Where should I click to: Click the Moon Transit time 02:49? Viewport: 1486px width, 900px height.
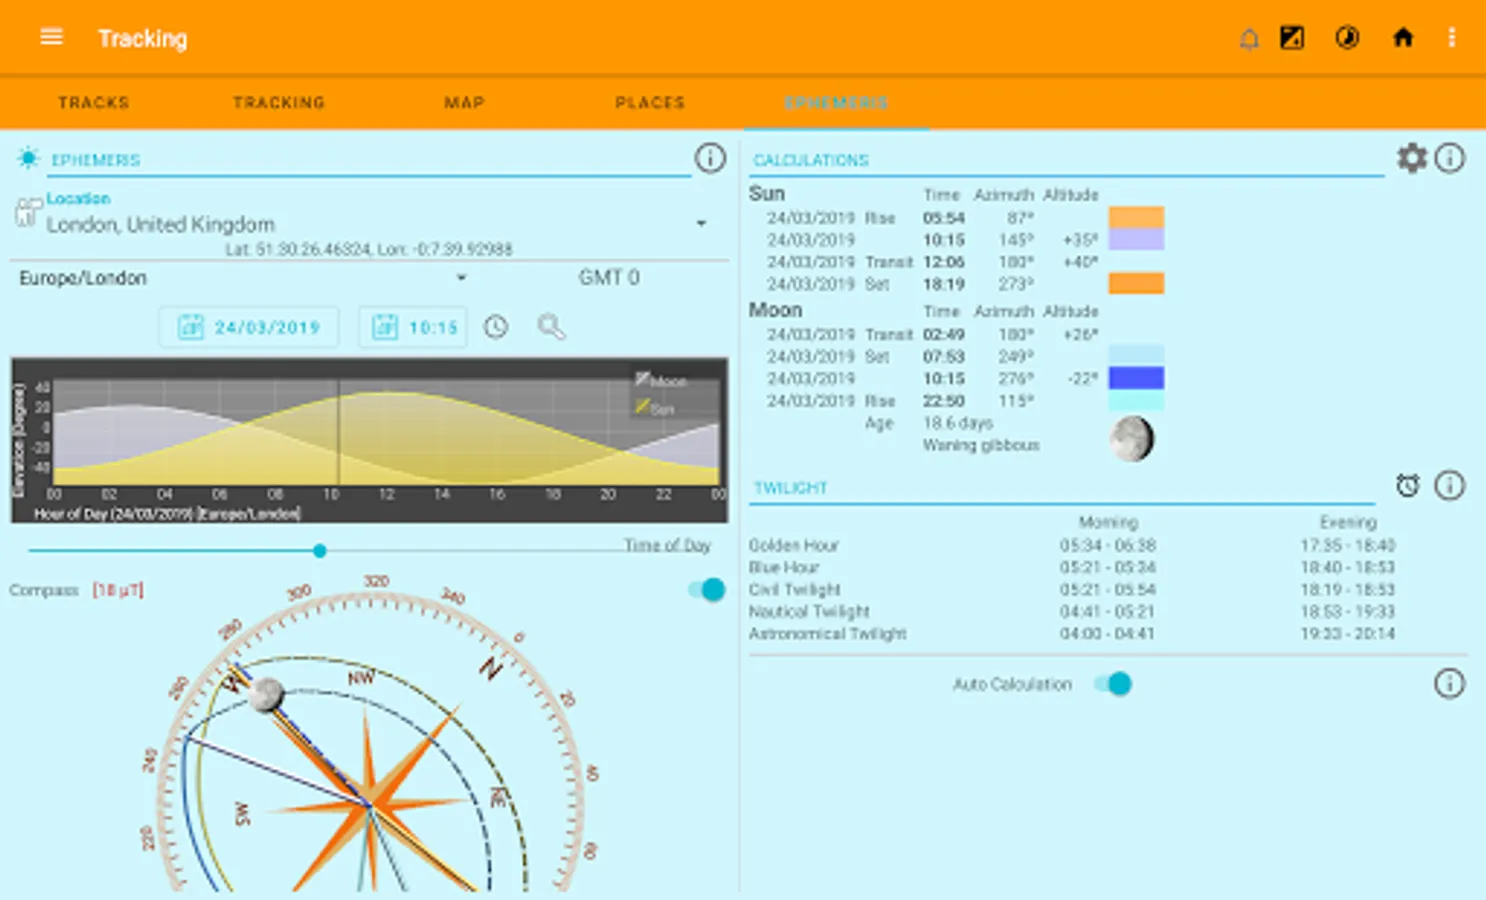coord(944,334)
